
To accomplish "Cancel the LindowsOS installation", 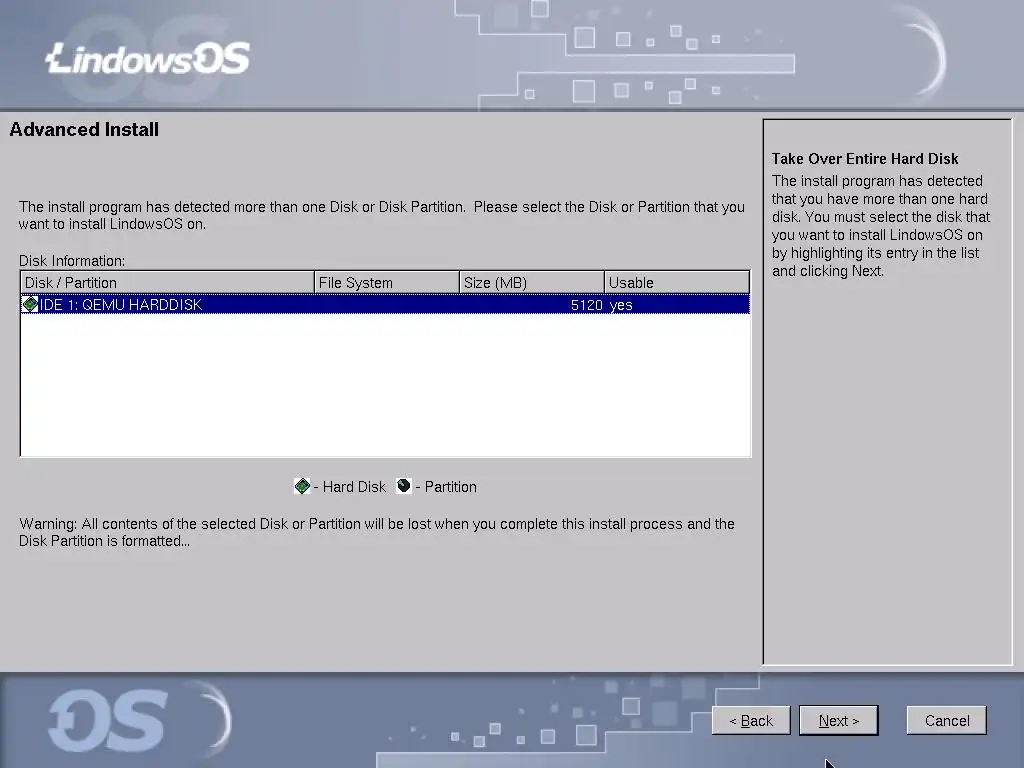I will click(x=946, y=720).
